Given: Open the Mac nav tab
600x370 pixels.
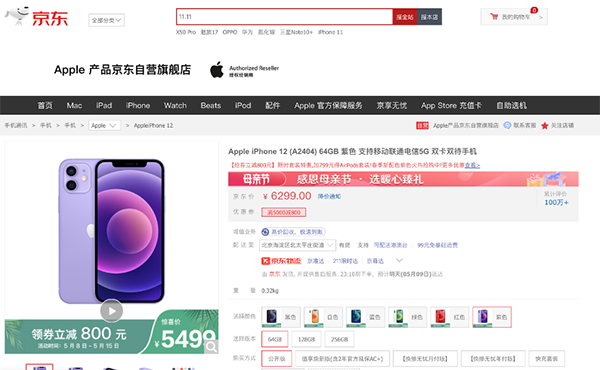Looking at the screenshot, I should tap(74, 105).
